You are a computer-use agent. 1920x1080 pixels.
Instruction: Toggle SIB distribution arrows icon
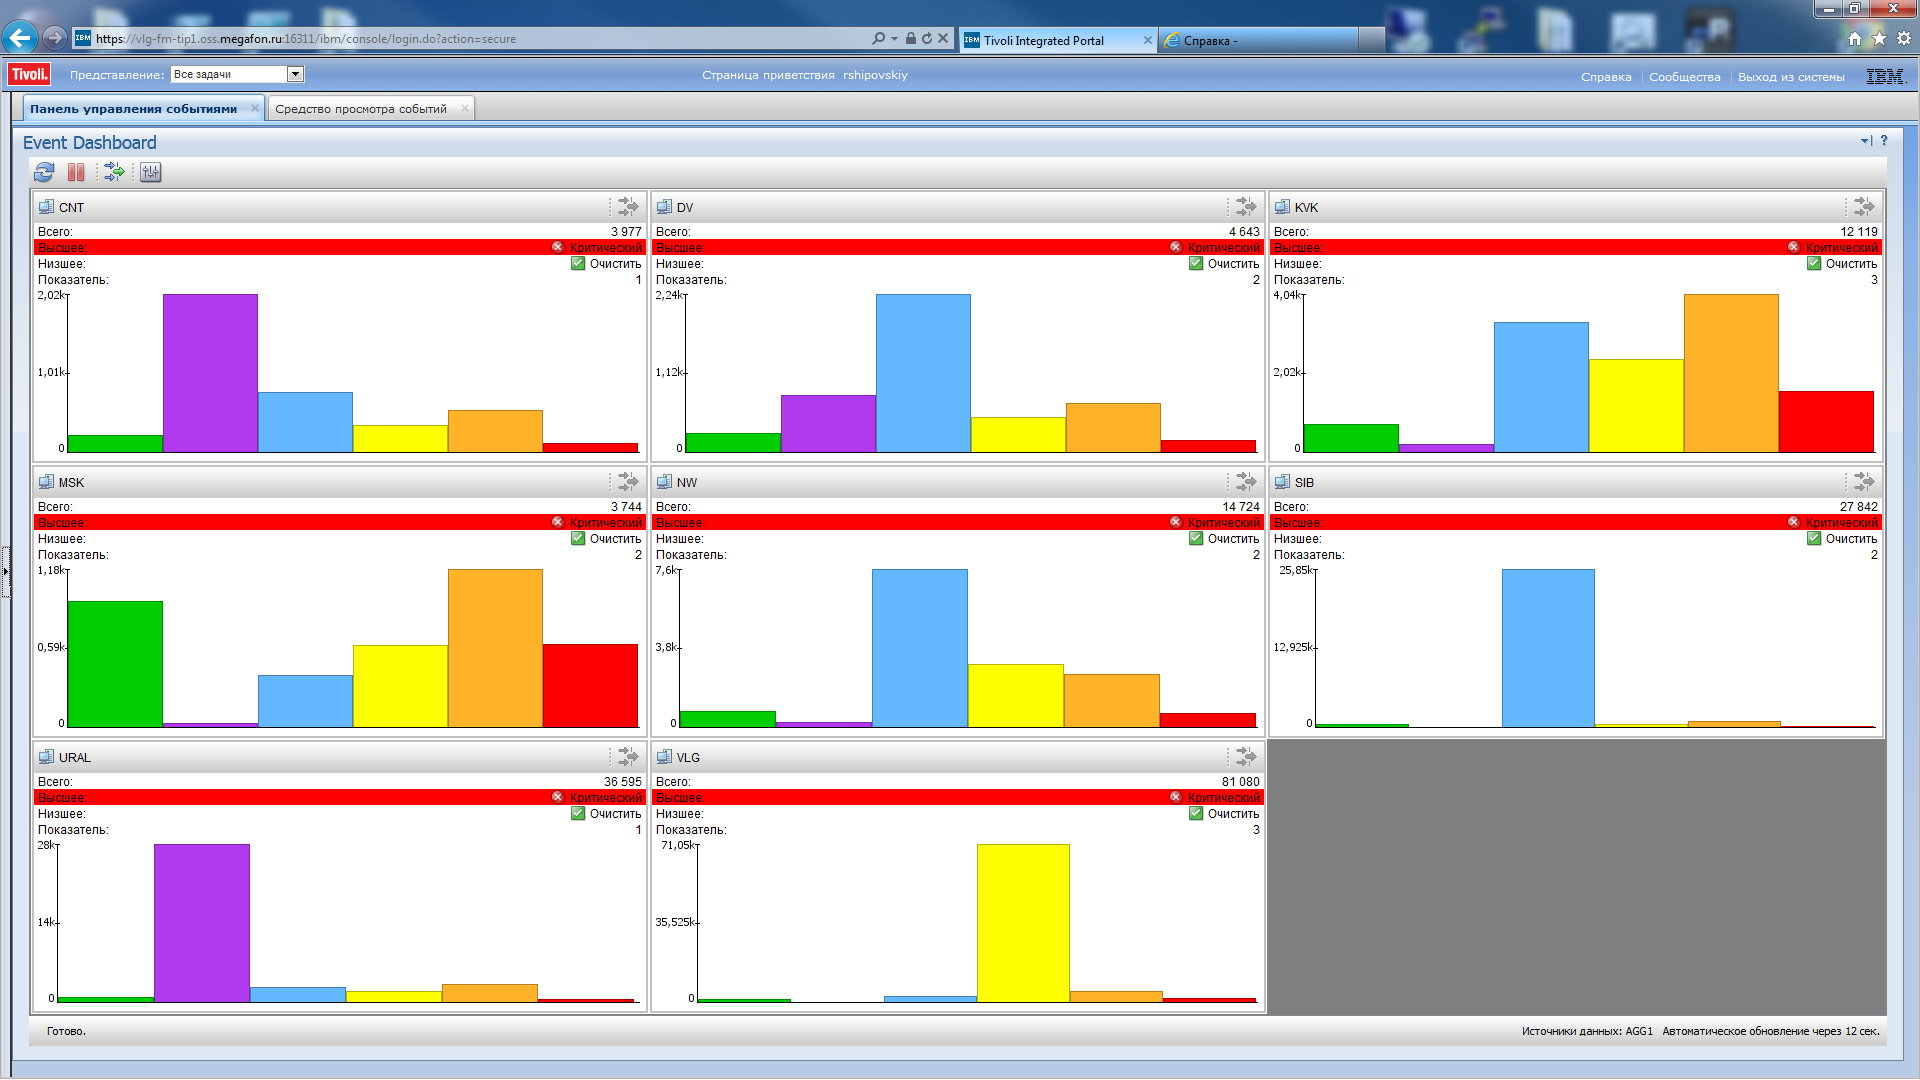(1864, 481)
